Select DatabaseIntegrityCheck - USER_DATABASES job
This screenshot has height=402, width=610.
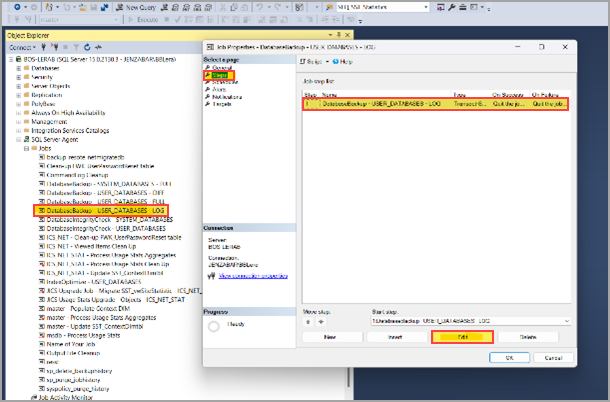tap(106, 228)
